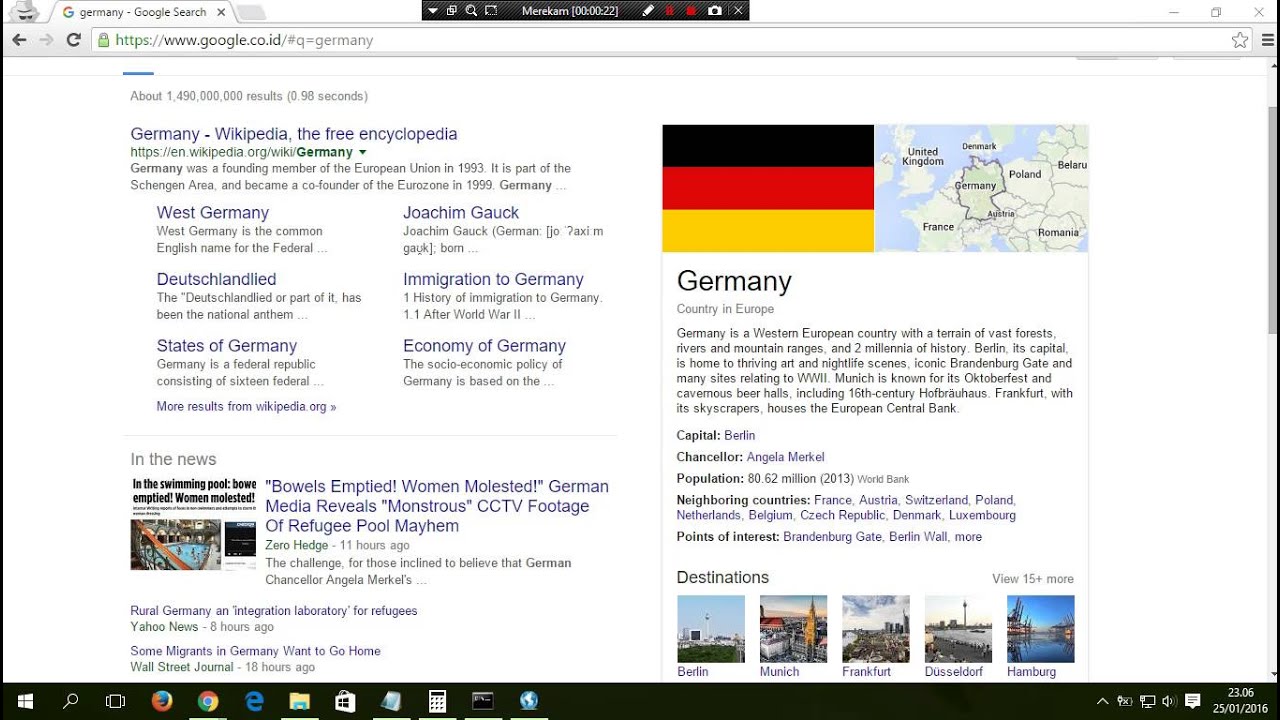Viewport: 1280px width, 720px height.
Task: Open the Calculator taskbar icon
Action: (437, 701)
